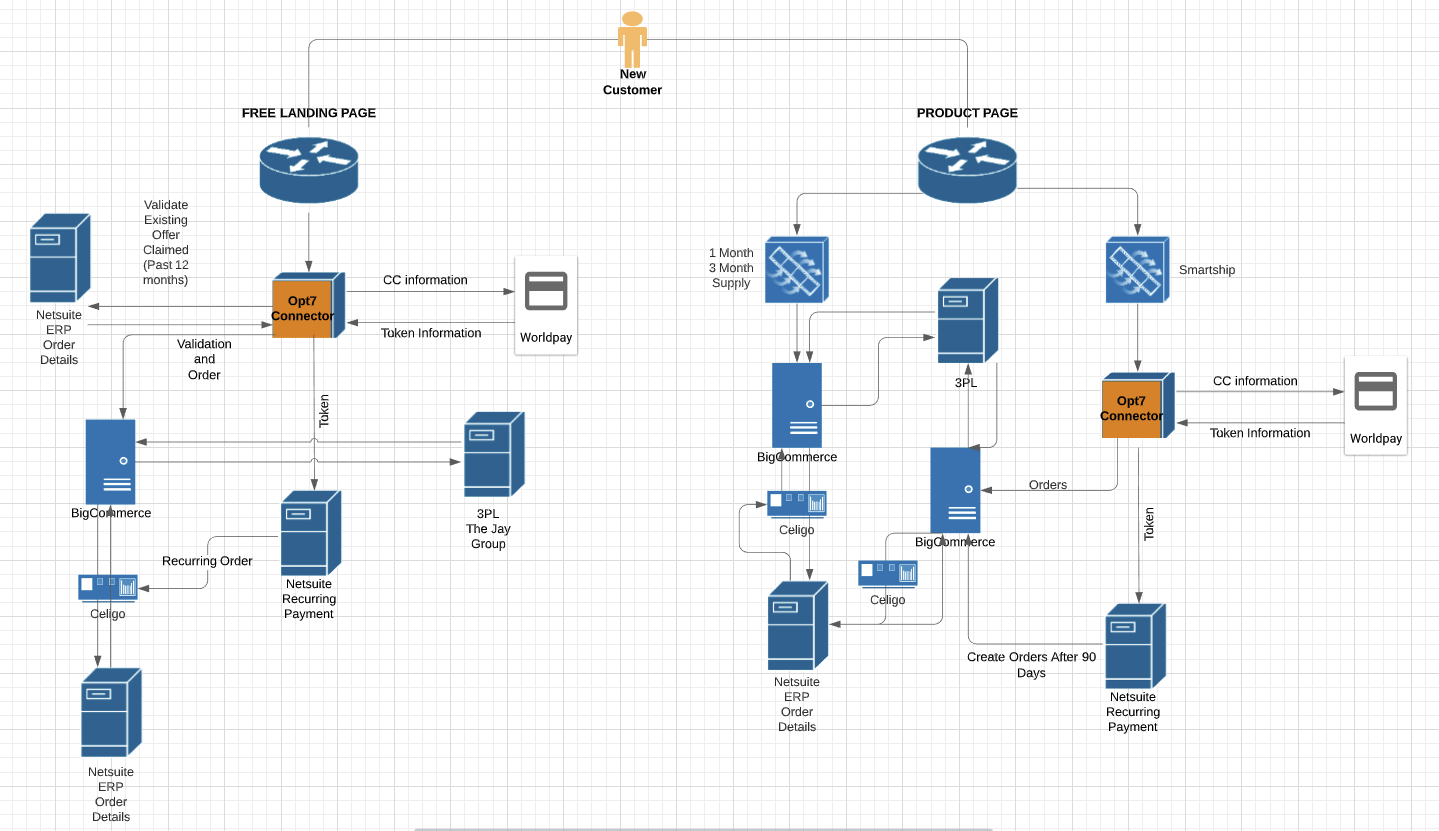This screenshot has width=1439, height=831.
Task: Click the 3PL The Jay Group caption
Action: (x=489, y=529)
